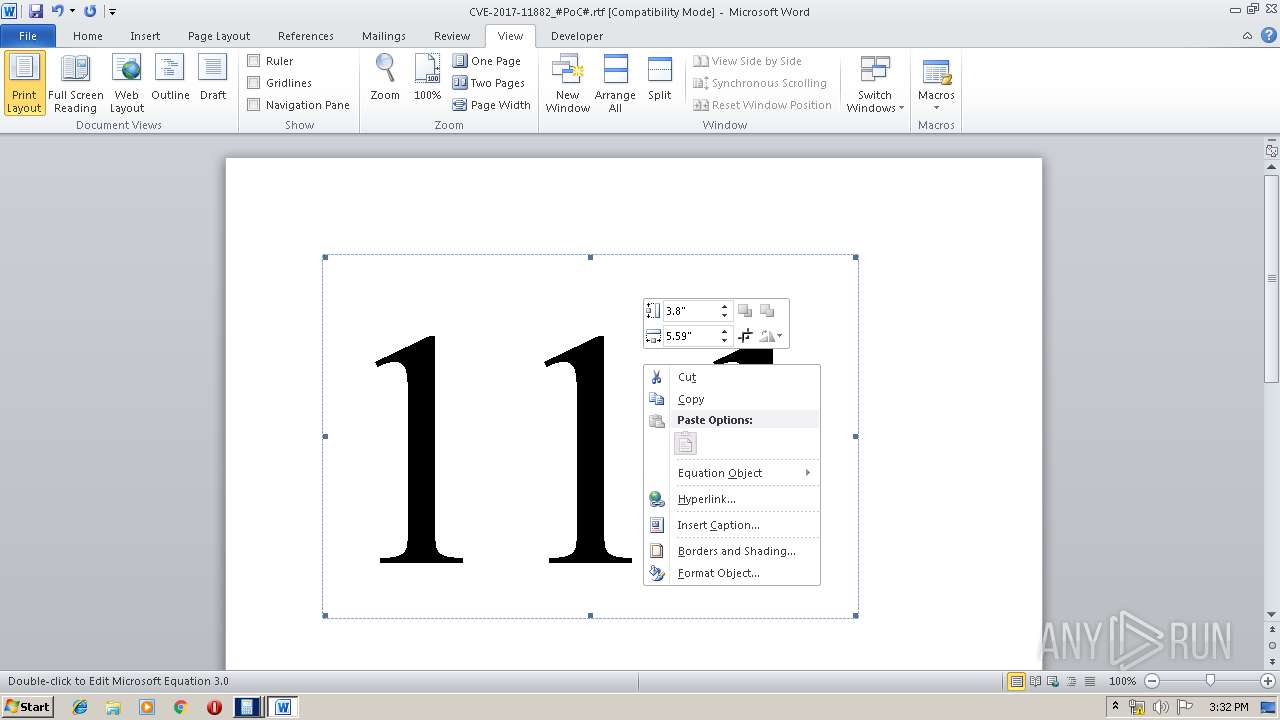The width and height of the screenshot is (1280, 720).
Task: Click the zoom in plus button
Action: (x=1267, y=681)
